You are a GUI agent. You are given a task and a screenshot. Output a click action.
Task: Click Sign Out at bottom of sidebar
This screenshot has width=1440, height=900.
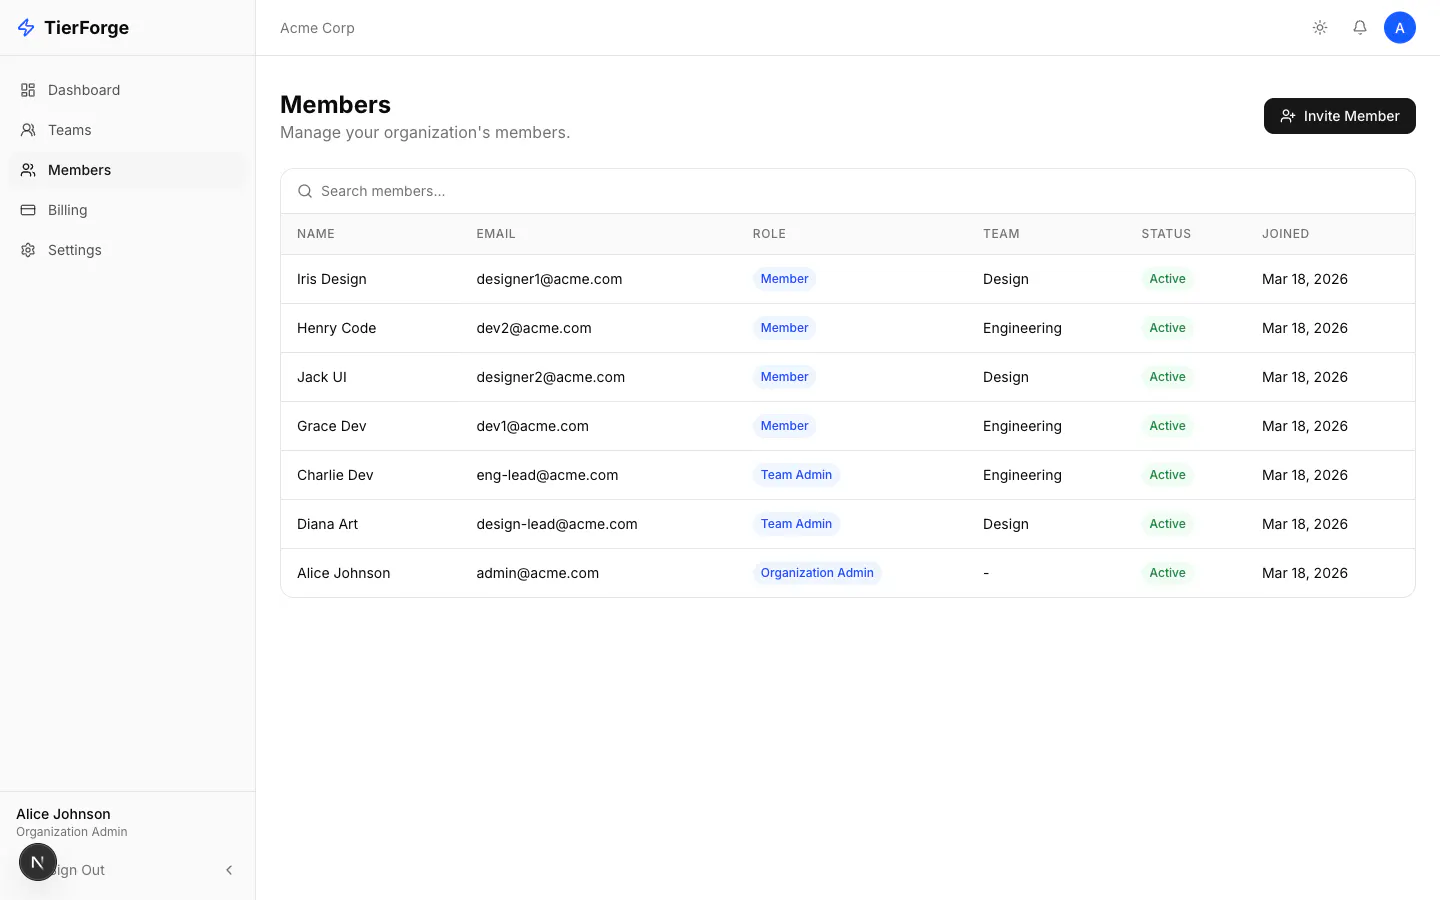pyautogui.click(x=76, y=870)
